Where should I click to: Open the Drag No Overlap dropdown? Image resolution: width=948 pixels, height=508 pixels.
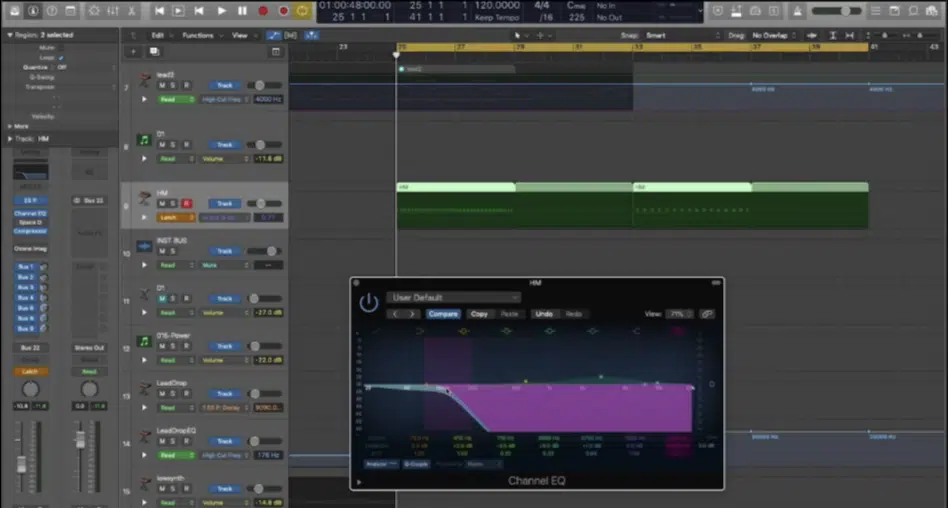coord(772,35)
